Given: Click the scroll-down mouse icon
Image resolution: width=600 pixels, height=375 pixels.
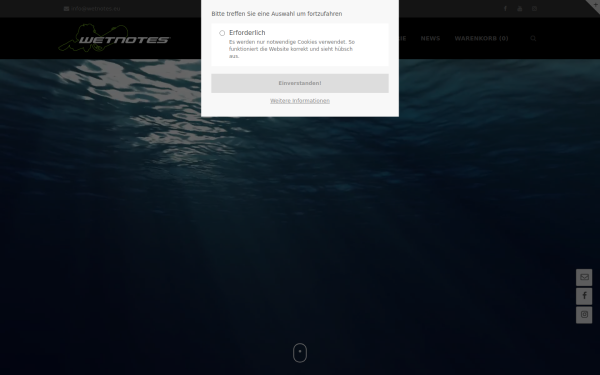Looking at the screenshot, I should pyautogui.click(x=300, y=352).
